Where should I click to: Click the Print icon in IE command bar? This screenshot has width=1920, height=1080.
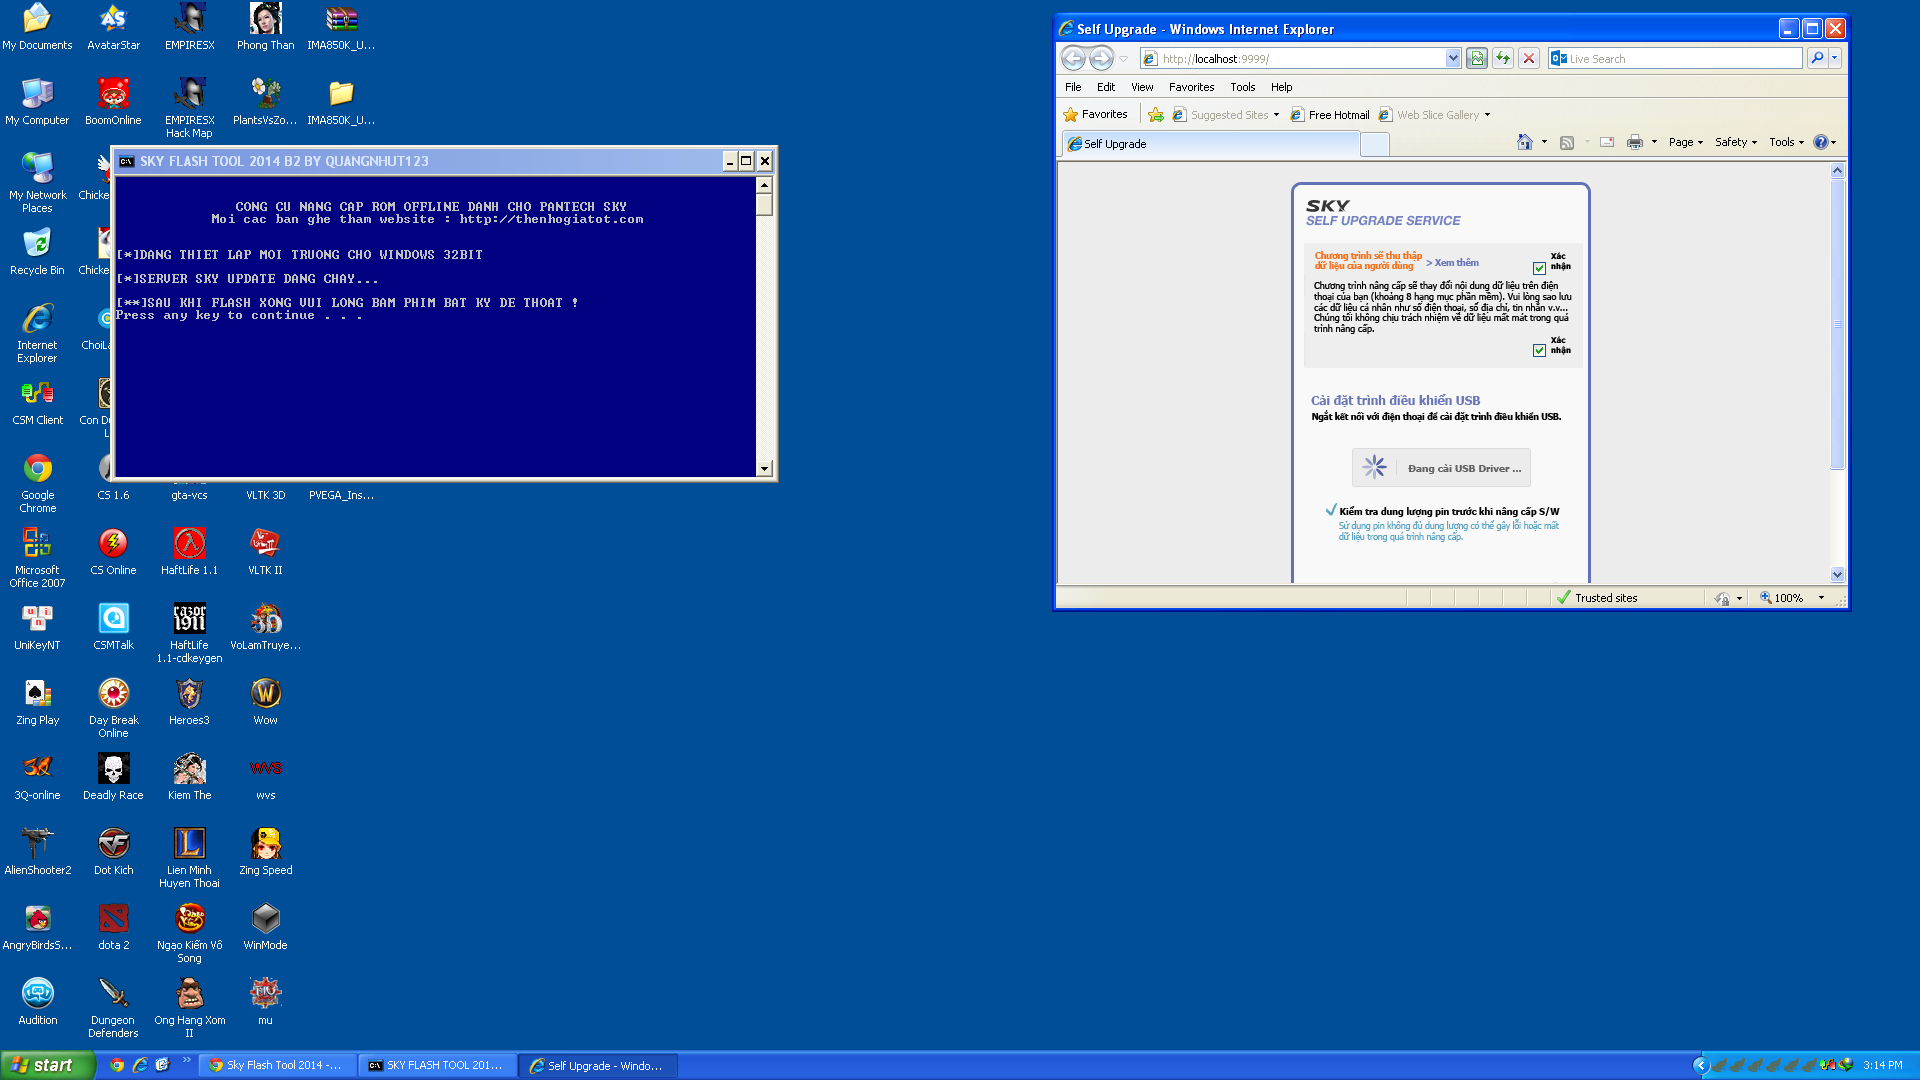[1635, 142]
